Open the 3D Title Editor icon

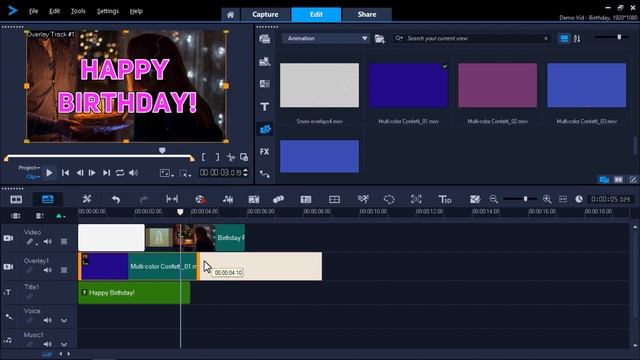(444, 199)
